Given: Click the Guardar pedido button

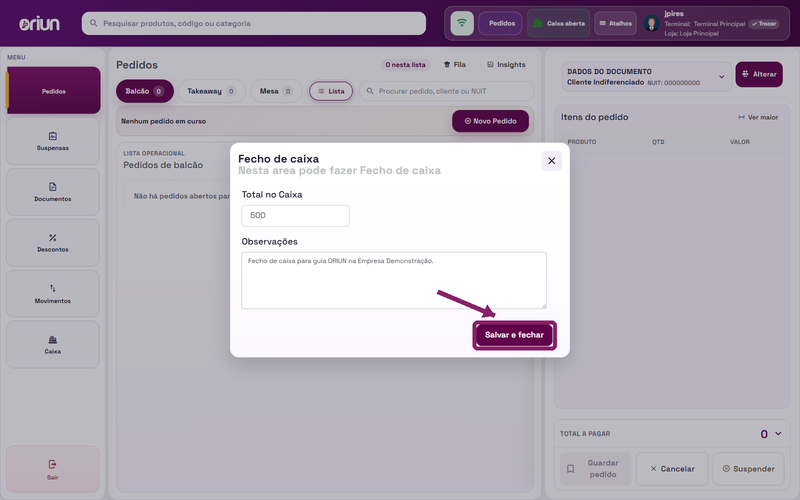Looking at the screenshot, I should [x=595, y=469].
